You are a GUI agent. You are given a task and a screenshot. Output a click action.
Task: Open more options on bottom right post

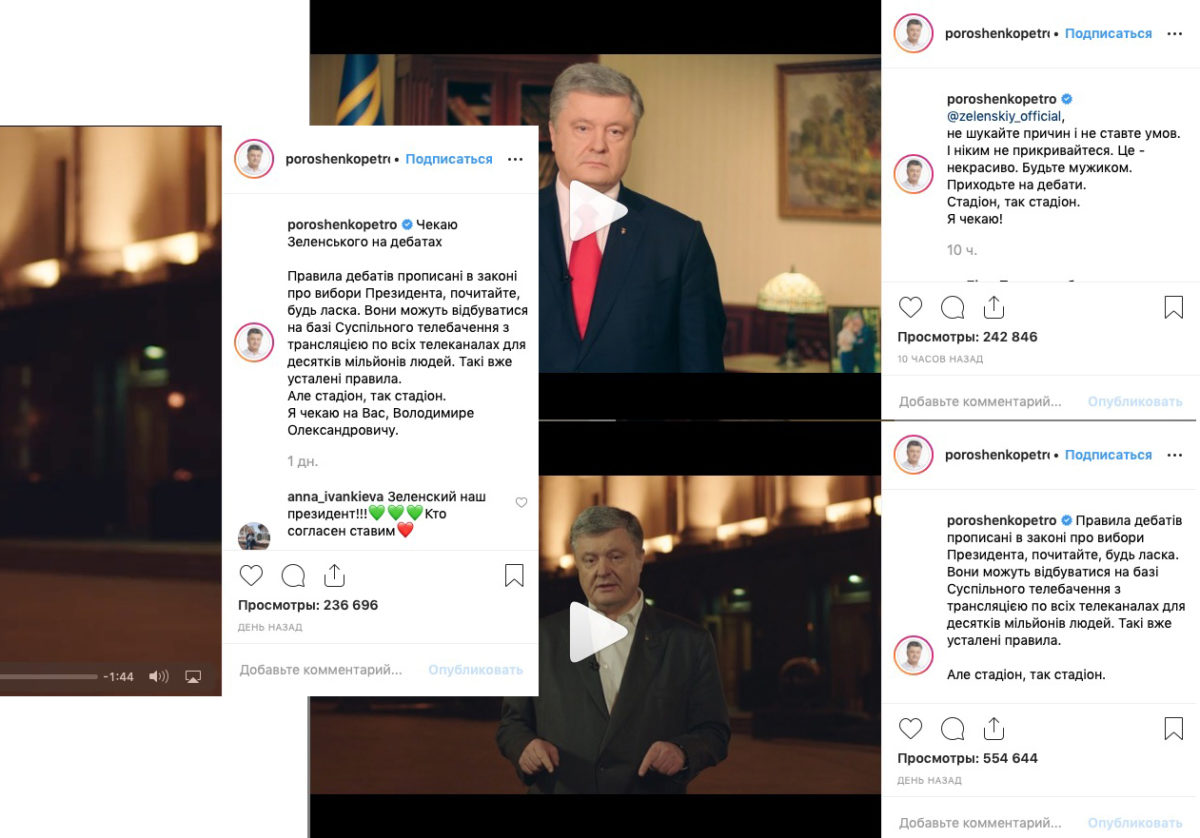(x=1174, y=454)
